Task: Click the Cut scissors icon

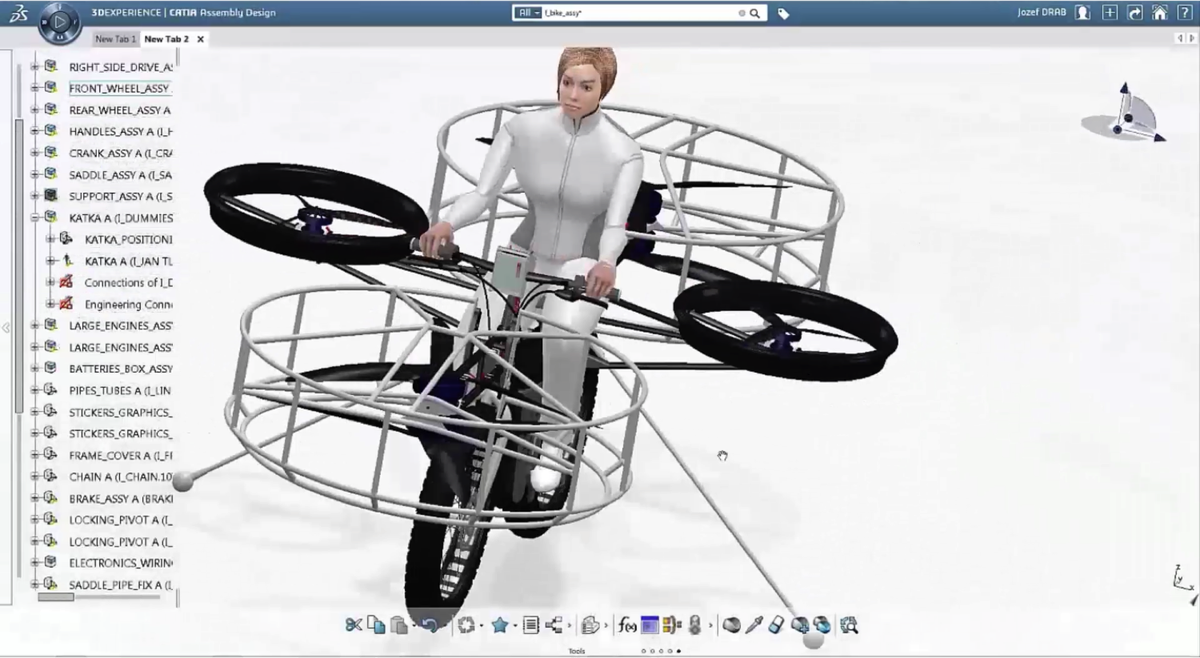Action: pos(353,625)
